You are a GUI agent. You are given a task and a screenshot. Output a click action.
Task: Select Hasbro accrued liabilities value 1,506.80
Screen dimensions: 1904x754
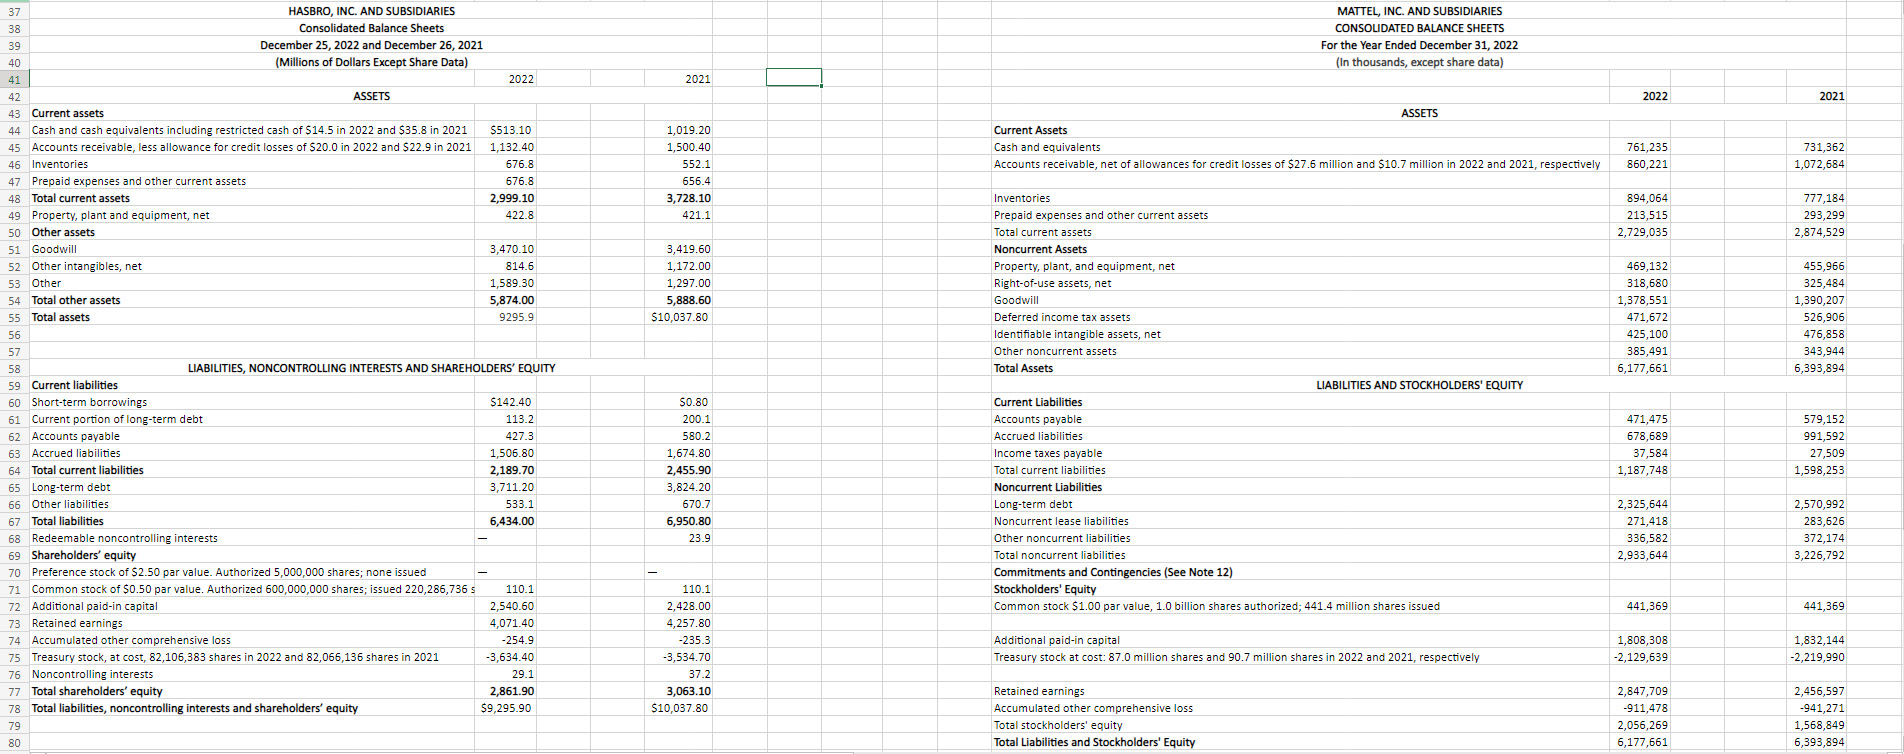click(512, 453)
